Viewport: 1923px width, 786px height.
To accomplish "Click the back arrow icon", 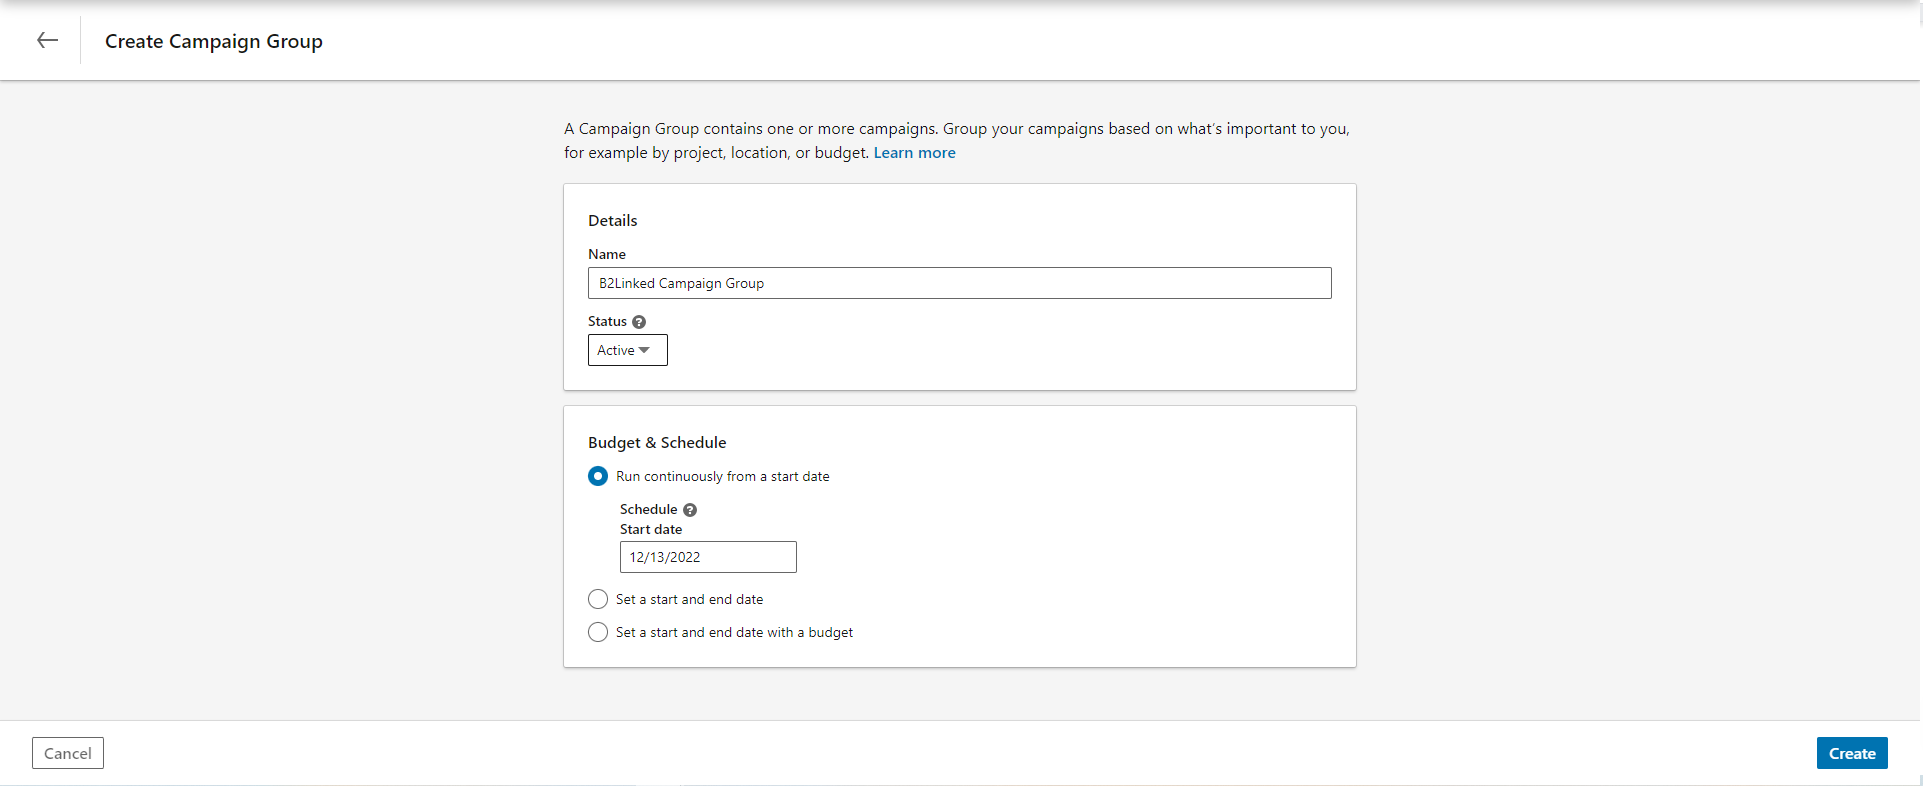I will pos(47,40).
